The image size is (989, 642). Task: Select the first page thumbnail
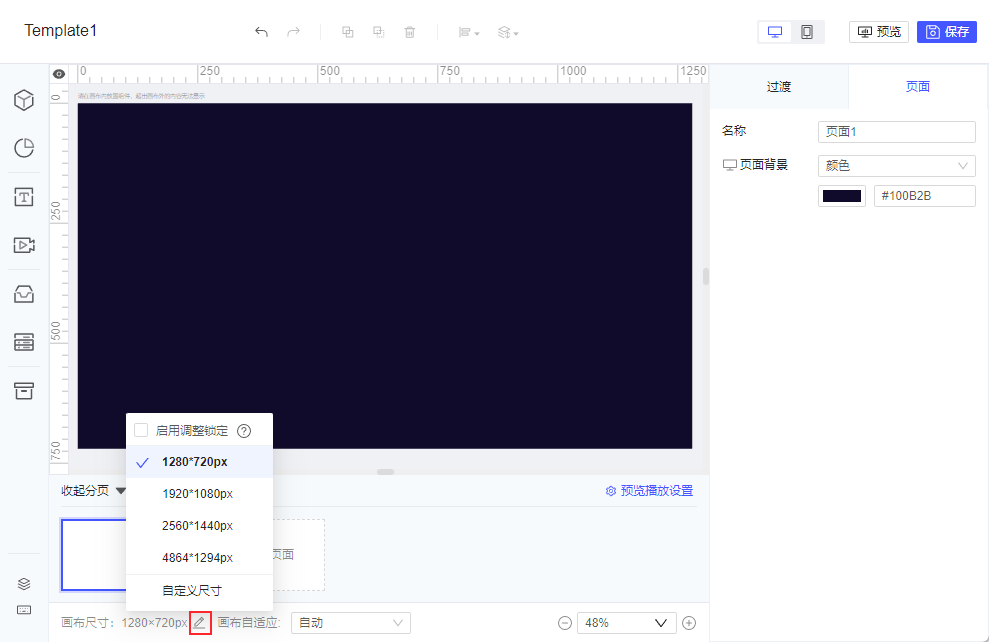tap(93, 555)
